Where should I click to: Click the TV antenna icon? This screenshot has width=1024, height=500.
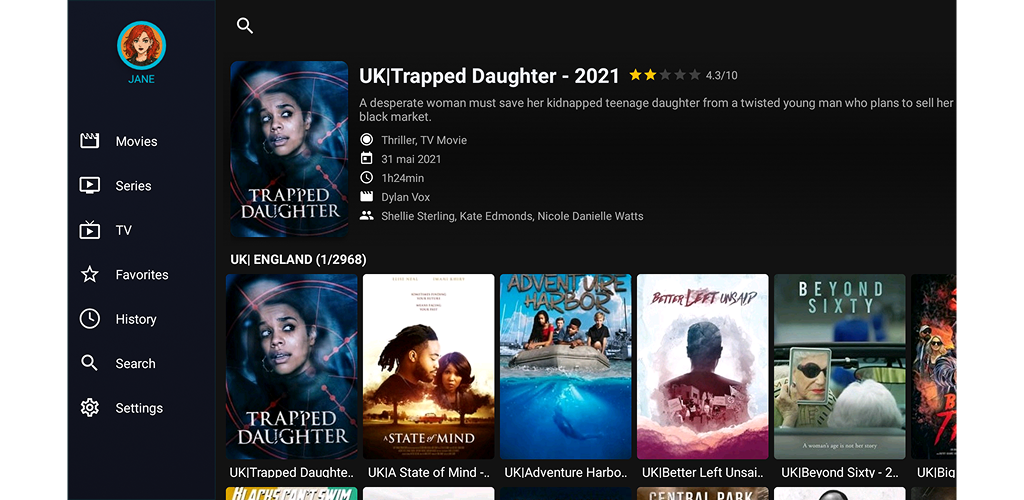(89, 230)
